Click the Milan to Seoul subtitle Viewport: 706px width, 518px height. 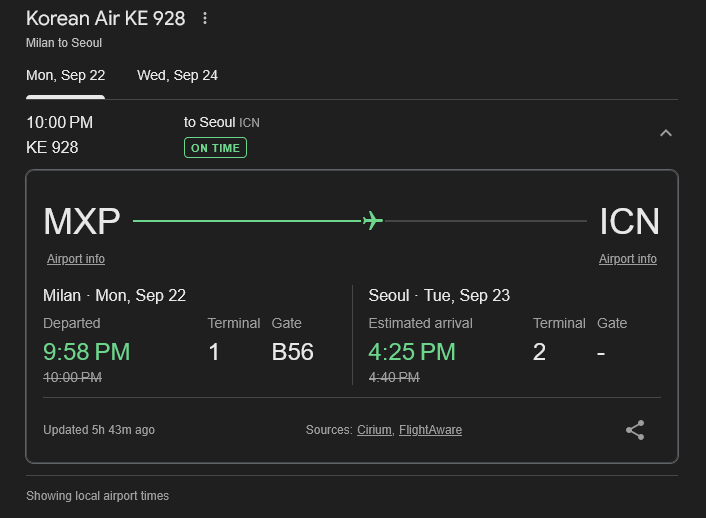64,43
